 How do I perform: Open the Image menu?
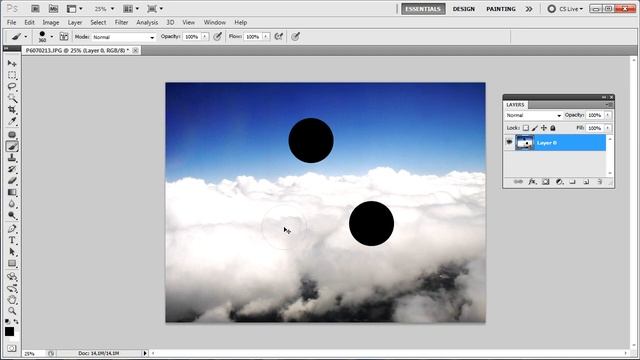coord(51,22)
